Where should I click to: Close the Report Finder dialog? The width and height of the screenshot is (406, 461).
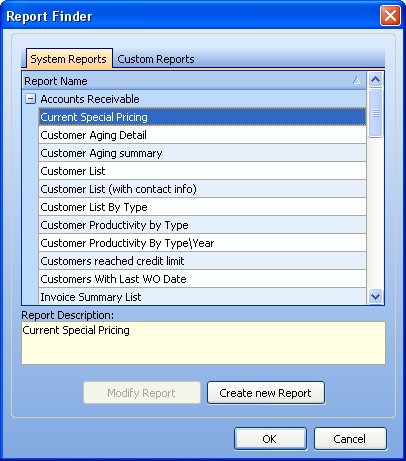click(390, 15)
